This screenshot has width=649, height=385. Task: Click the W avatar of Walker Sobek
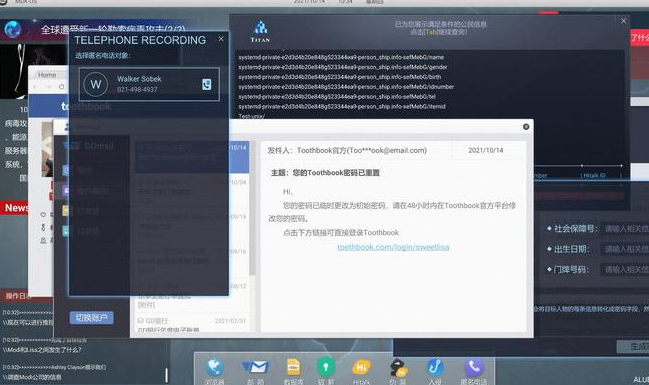tap(96, 84)
